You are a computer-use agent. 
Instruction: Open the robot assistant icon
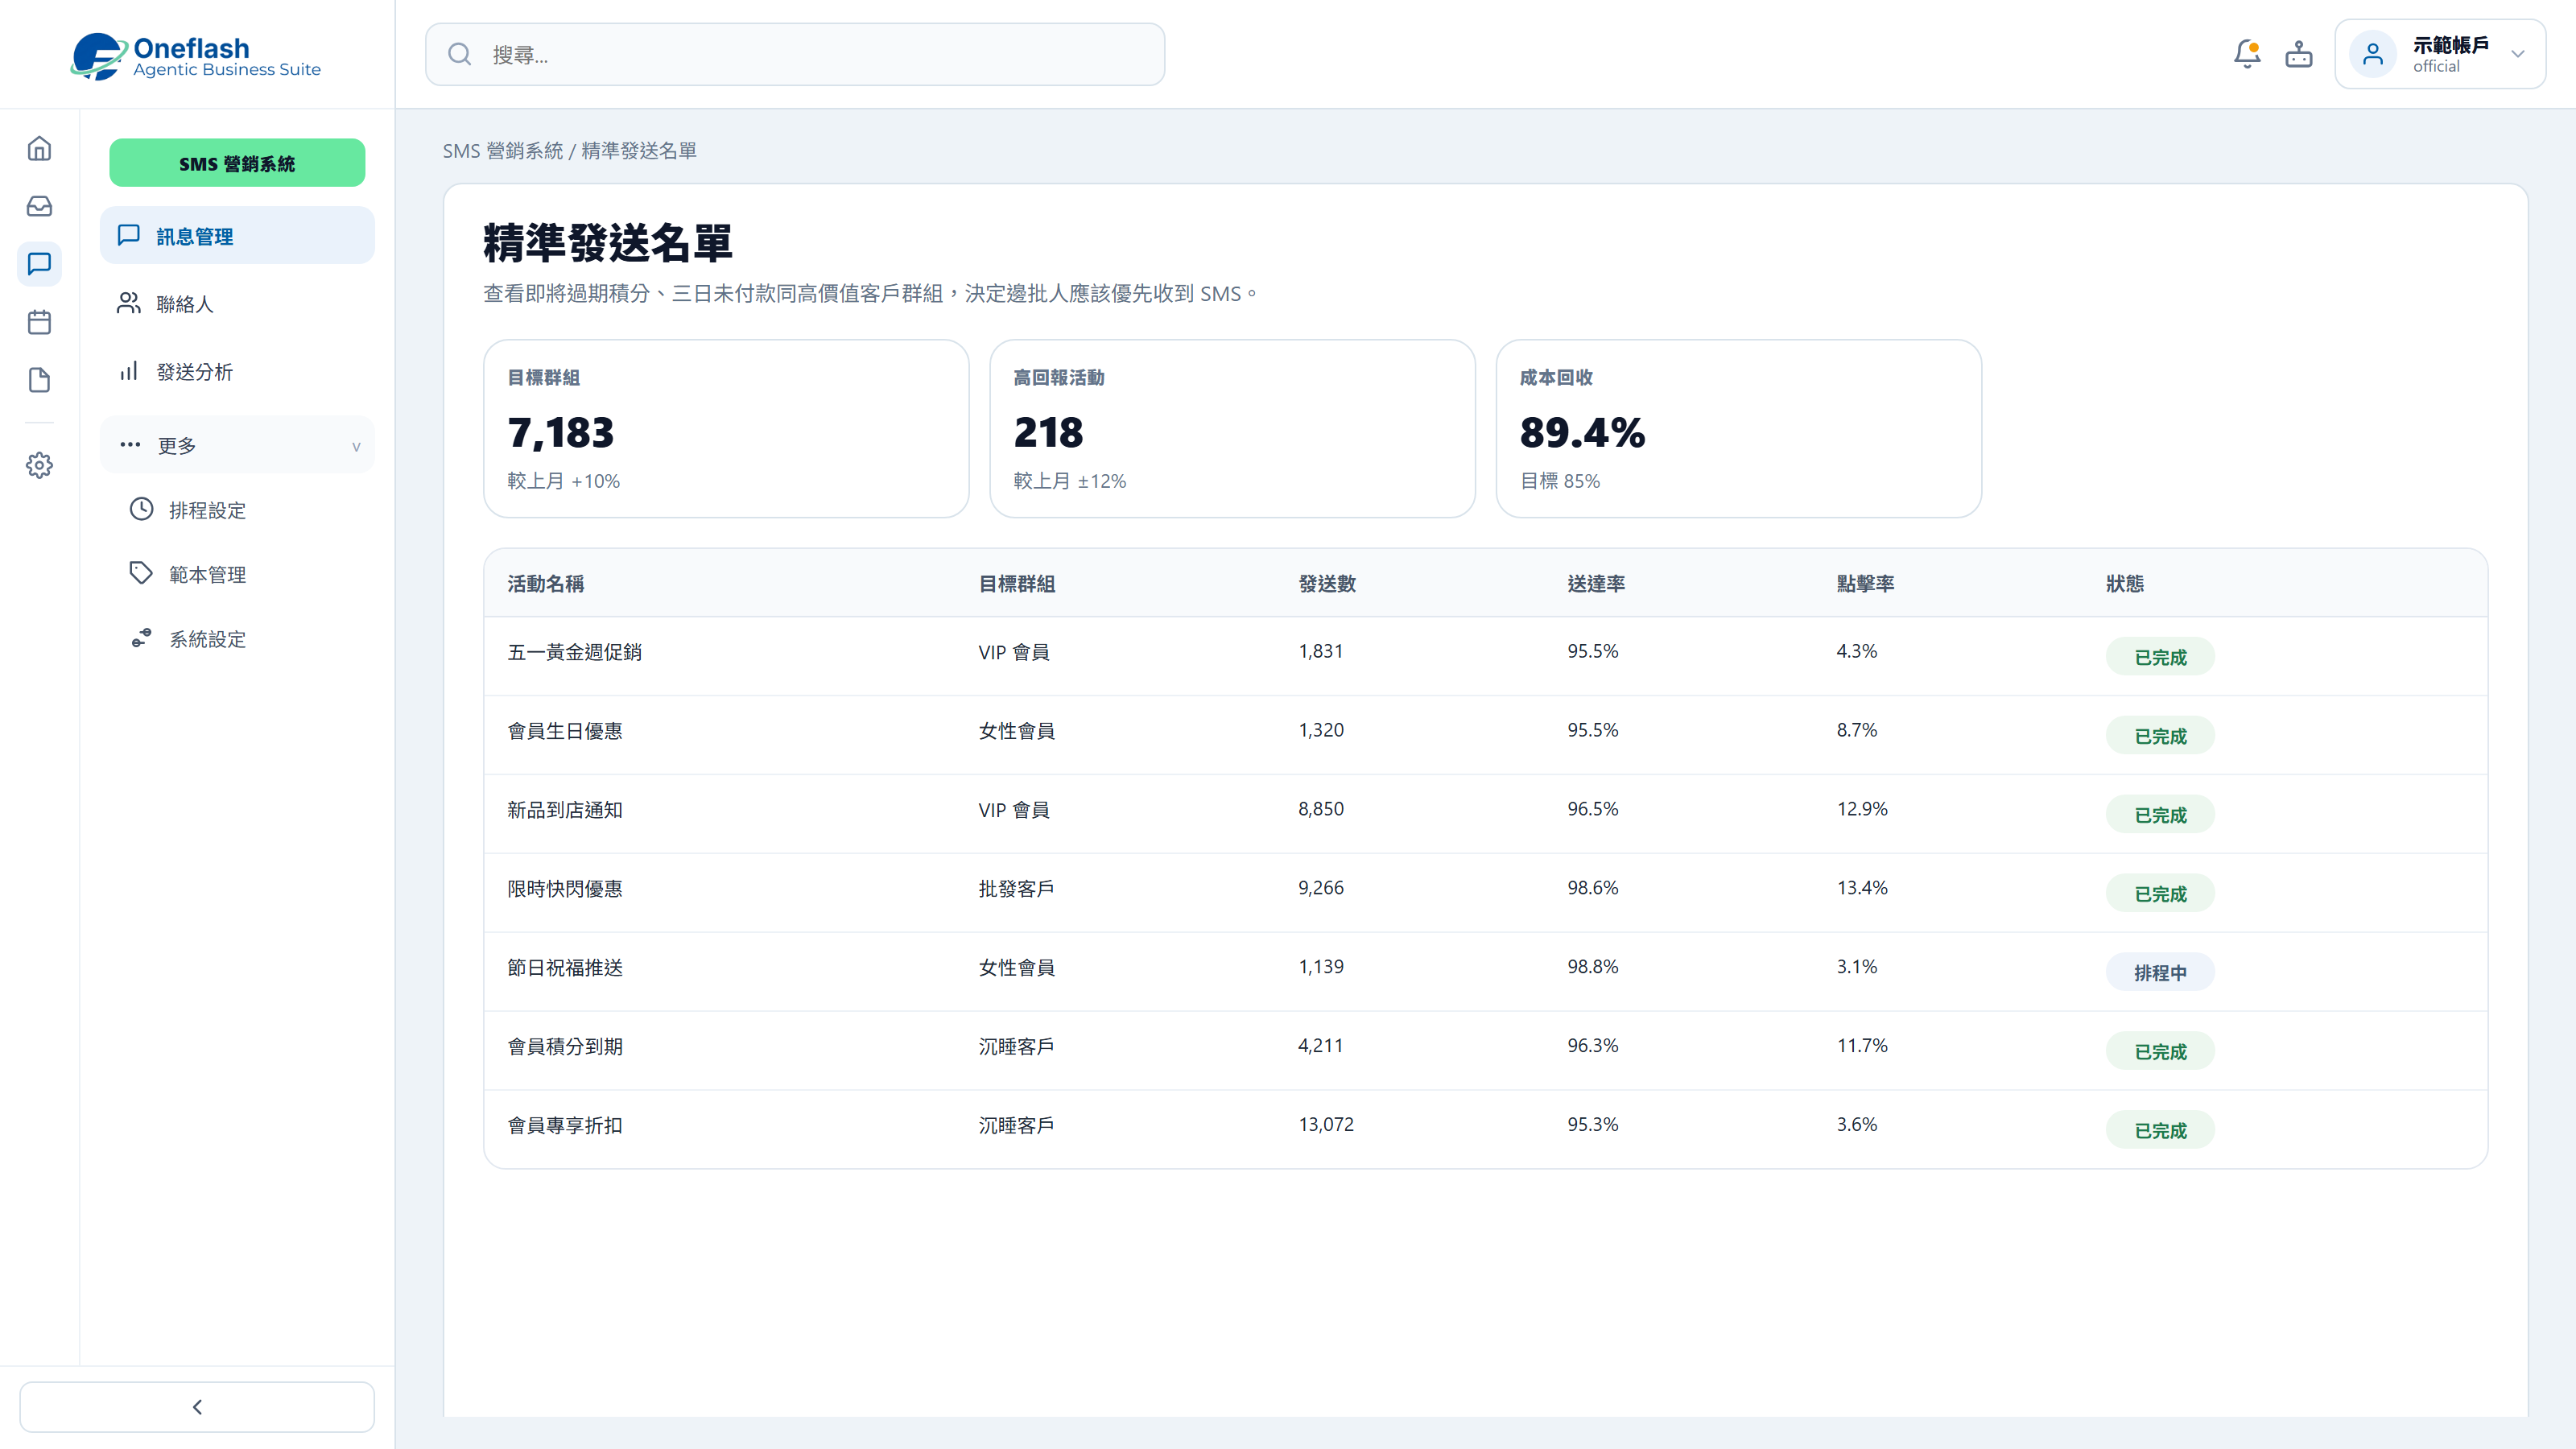[x=2299, y=54]
